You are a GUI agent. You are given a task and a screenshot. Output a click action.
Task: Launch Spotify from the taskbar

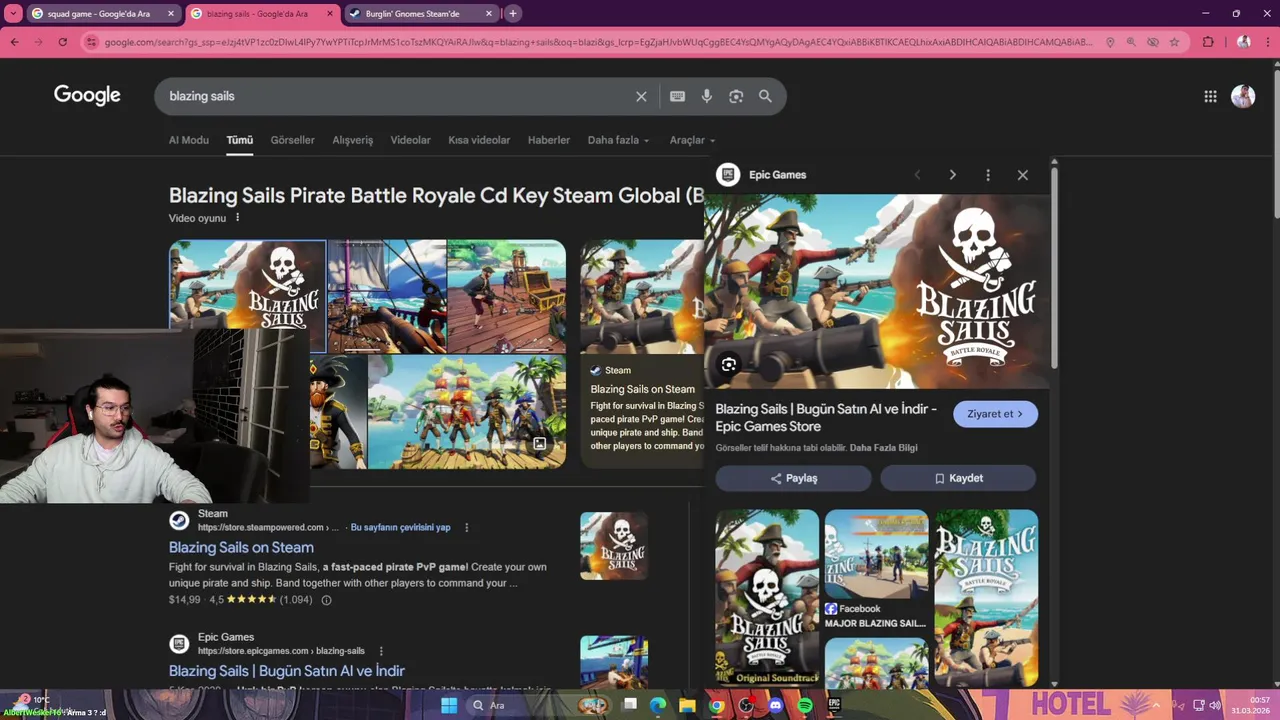[805, 706]
